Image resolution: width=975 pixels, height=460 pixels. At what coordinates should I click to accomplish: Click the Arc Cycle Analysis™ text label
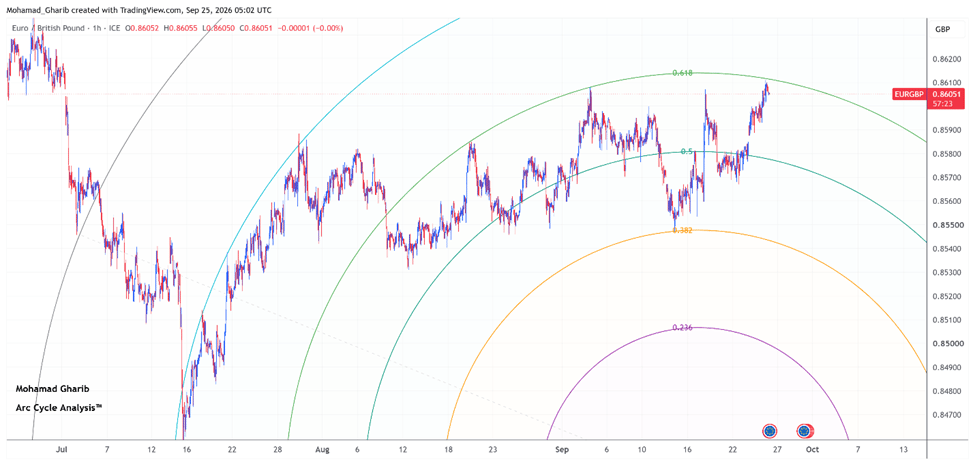click(x=58, y=408)
